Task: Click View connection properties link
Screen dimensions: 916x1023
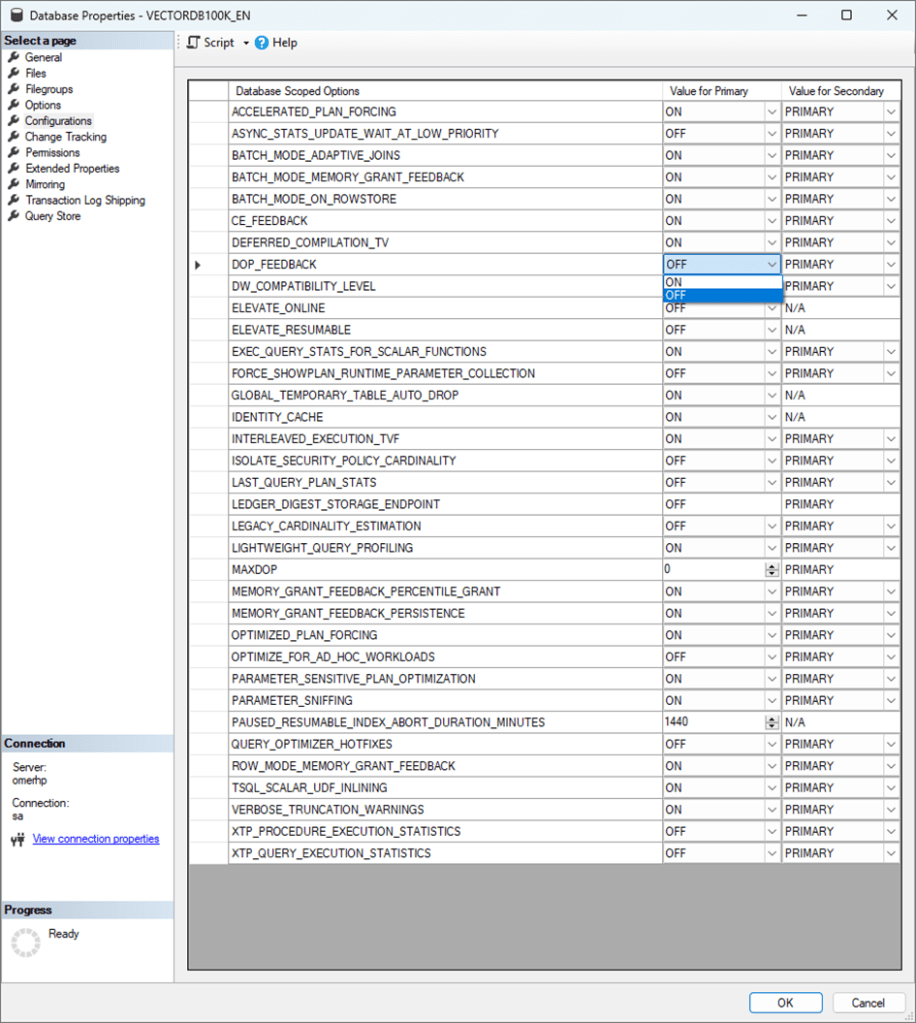Action: (95, 839)
